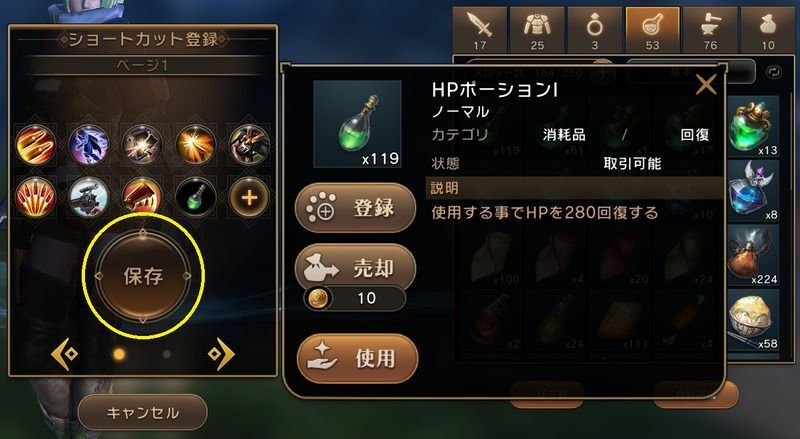Switch to the armor inventory tab
The width and height of the screenshot is (800, 439).
click(x=537, y=30)
